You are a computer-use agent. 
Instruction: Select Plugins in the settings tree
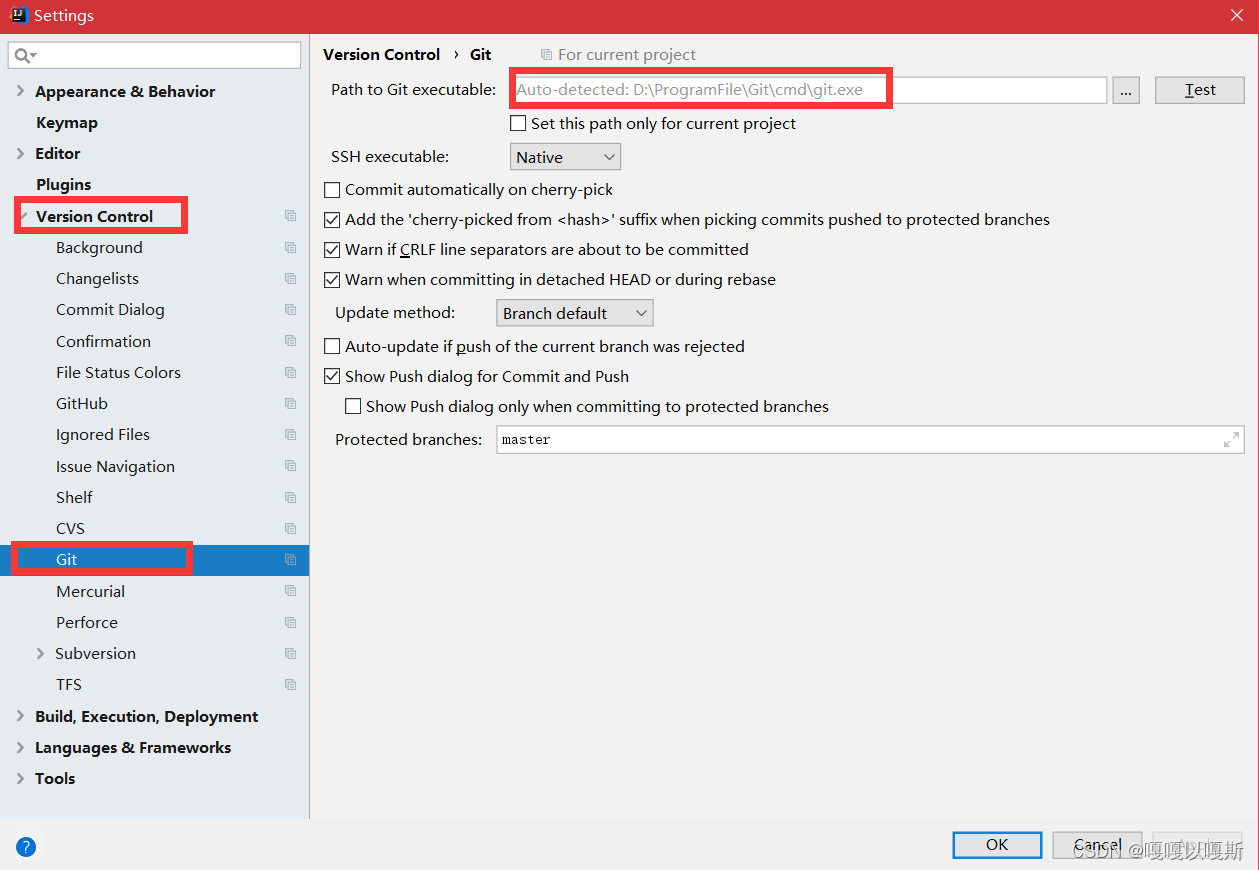(64, 184)
